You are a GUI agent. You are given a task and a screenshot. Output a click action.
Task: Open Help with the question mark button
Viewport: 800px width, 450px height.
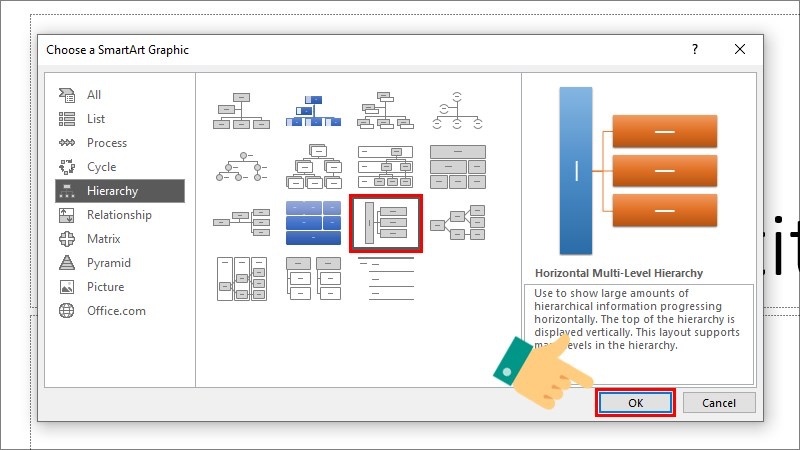pyautogui.click(x=695, y=49)
